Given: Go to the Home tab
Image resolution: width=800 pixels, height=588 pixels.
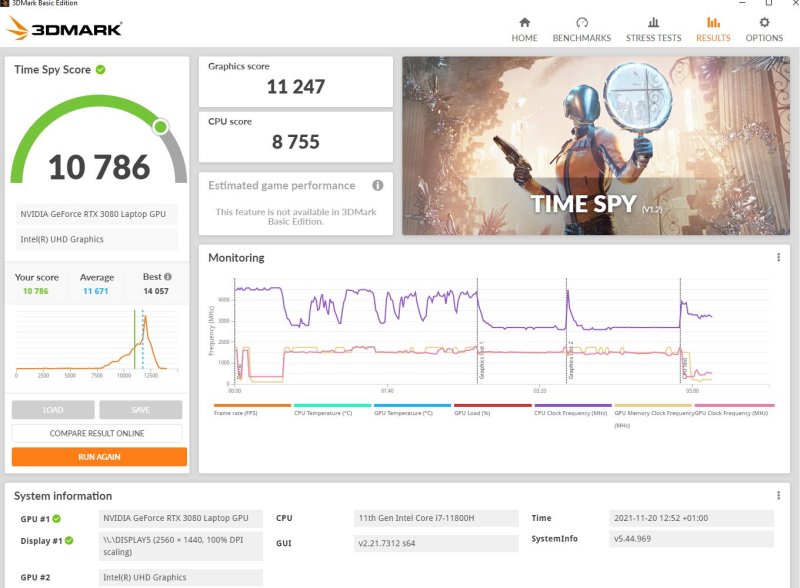Looking at the screenshot, I should click(524, 30).
